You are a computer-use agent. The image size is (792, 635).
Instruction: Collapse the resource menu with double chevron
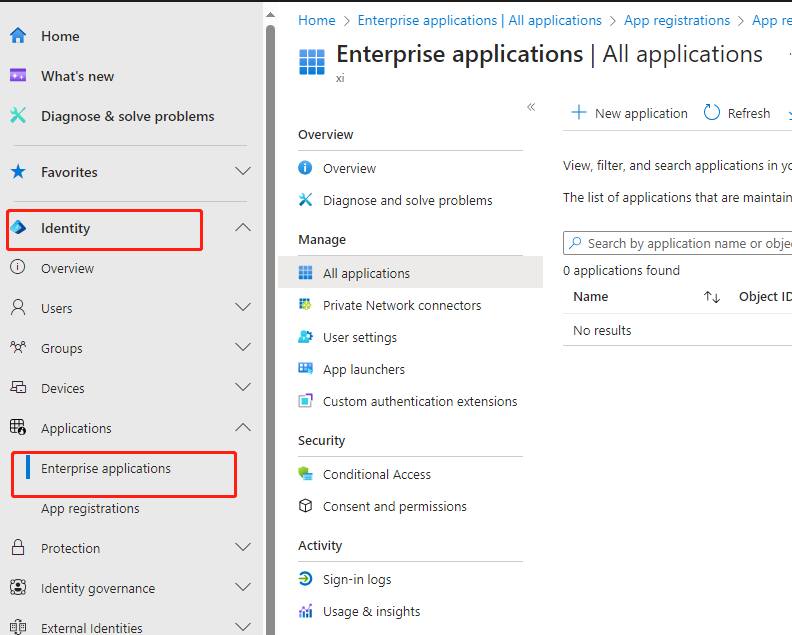point(531,107)
